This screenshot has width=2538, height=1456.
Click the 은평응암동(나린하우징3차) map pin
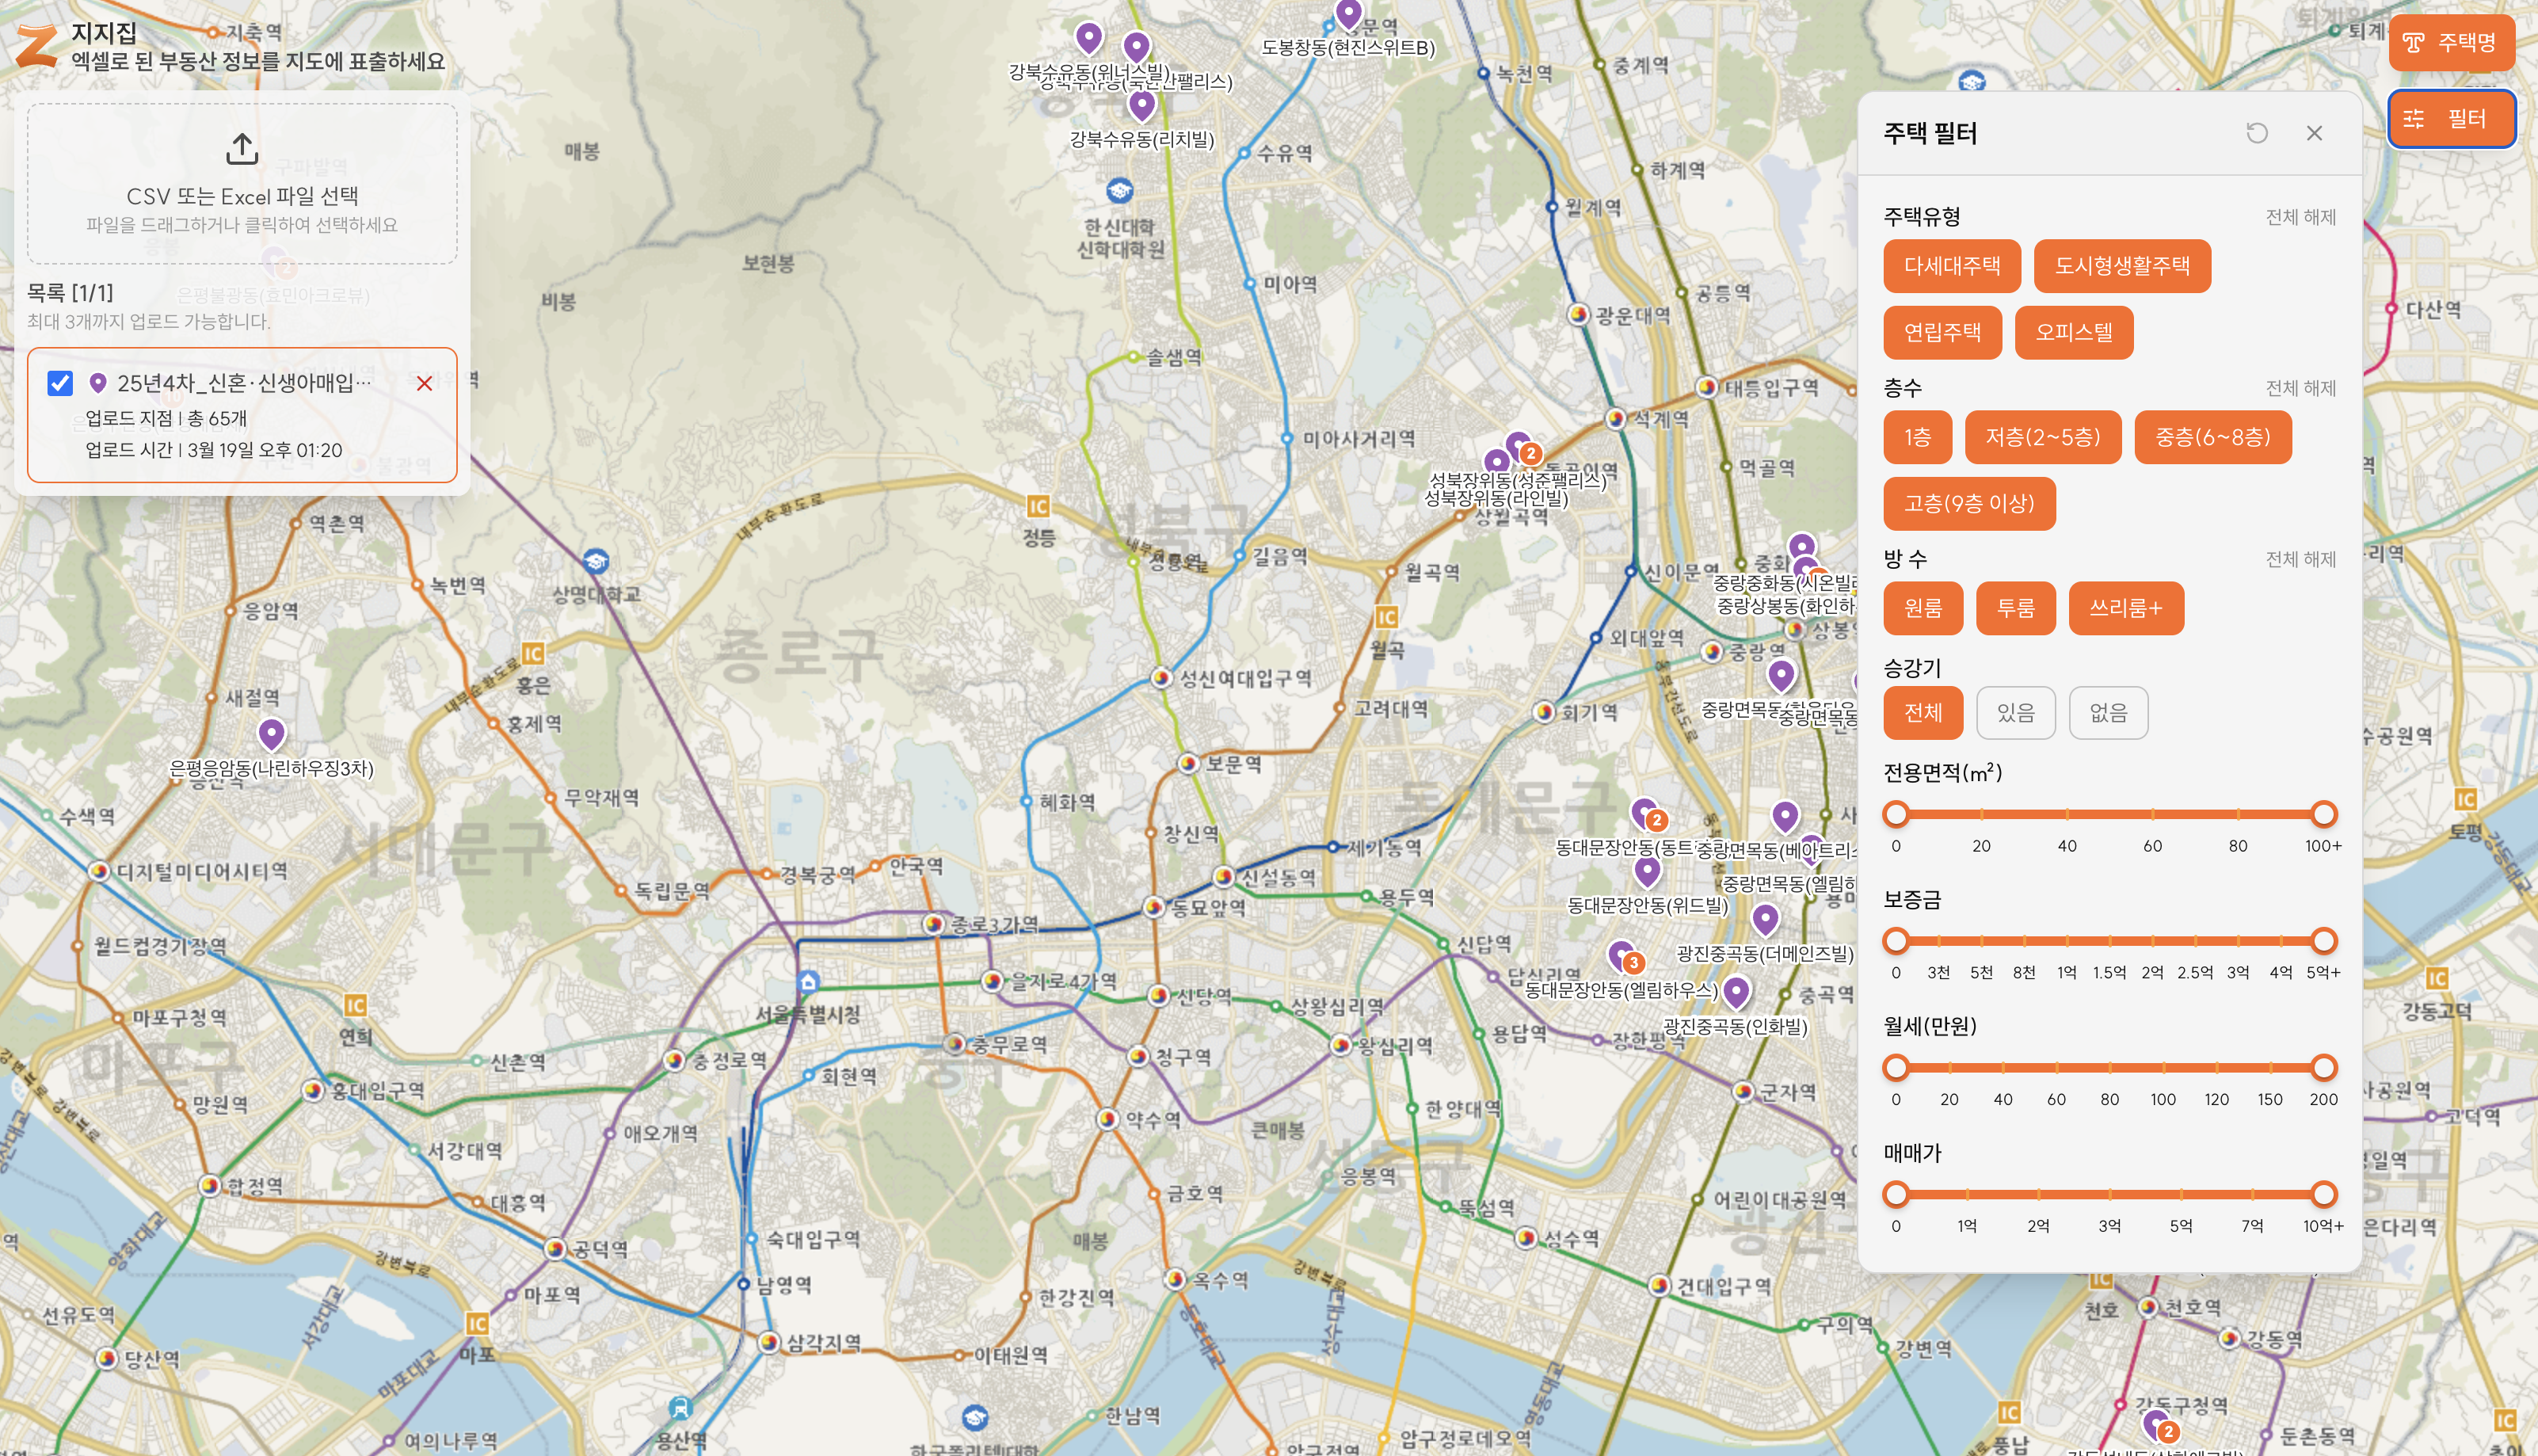point(271,734)
